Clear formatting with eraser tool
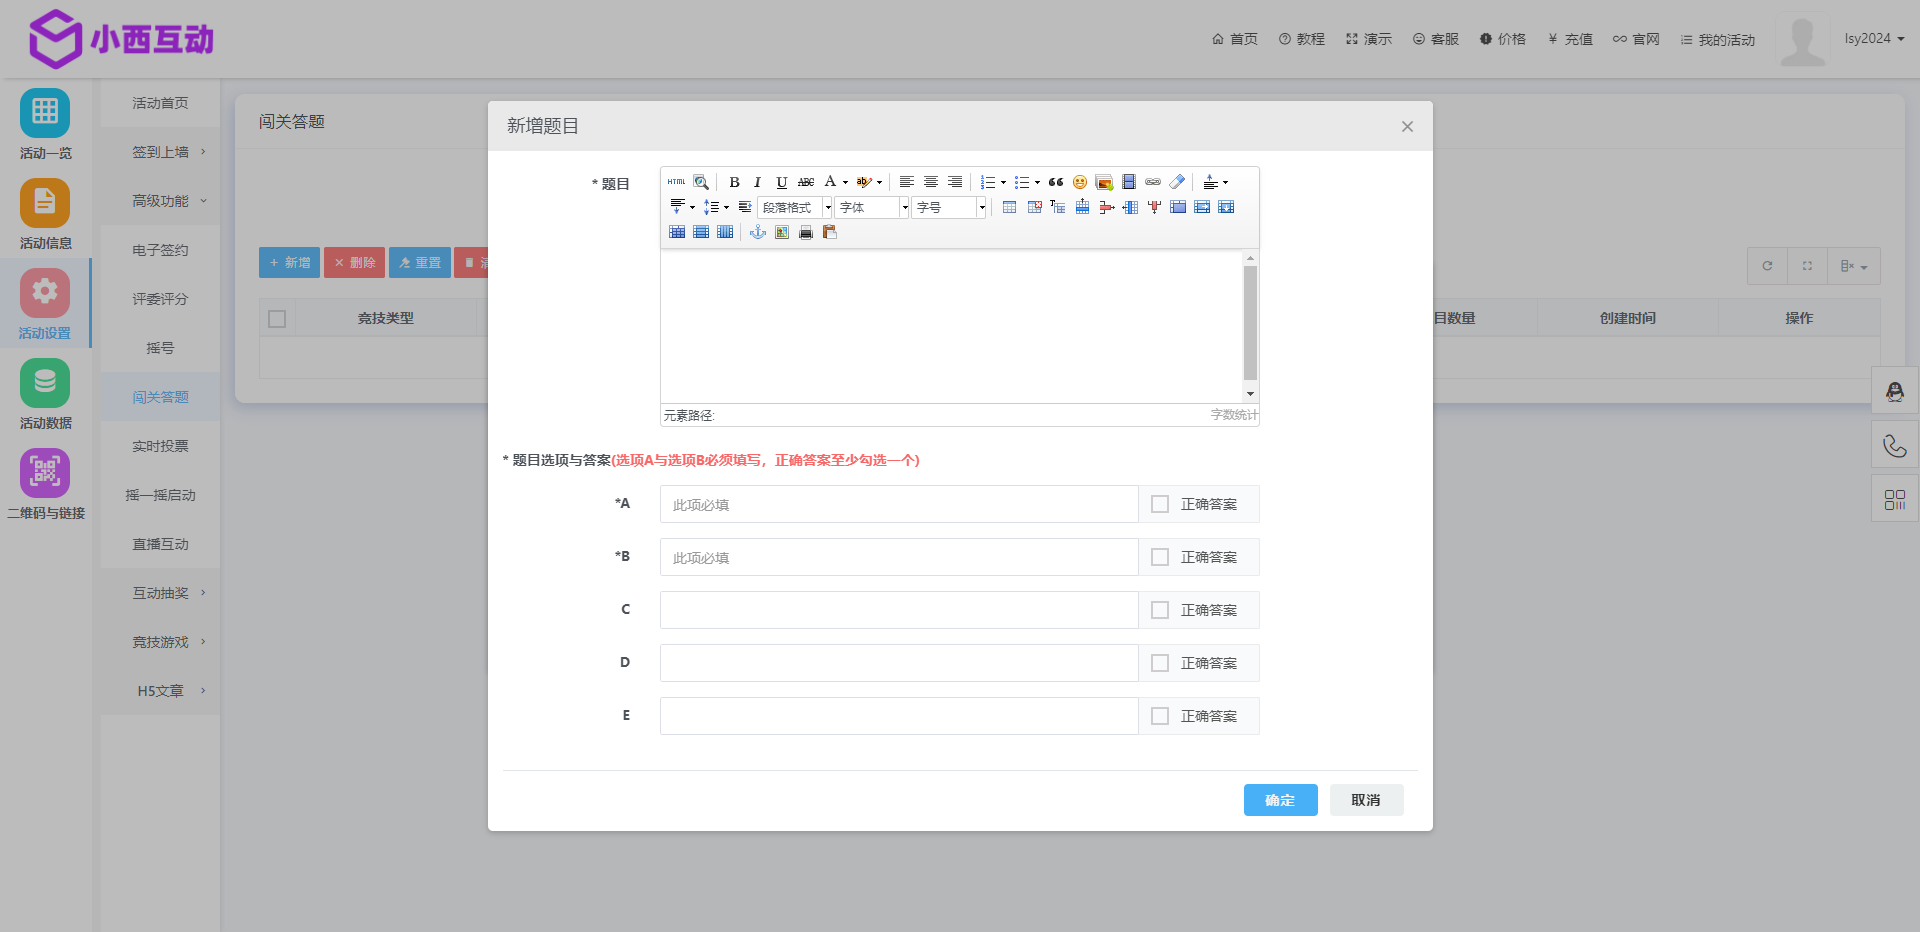 coord(1177,182)
